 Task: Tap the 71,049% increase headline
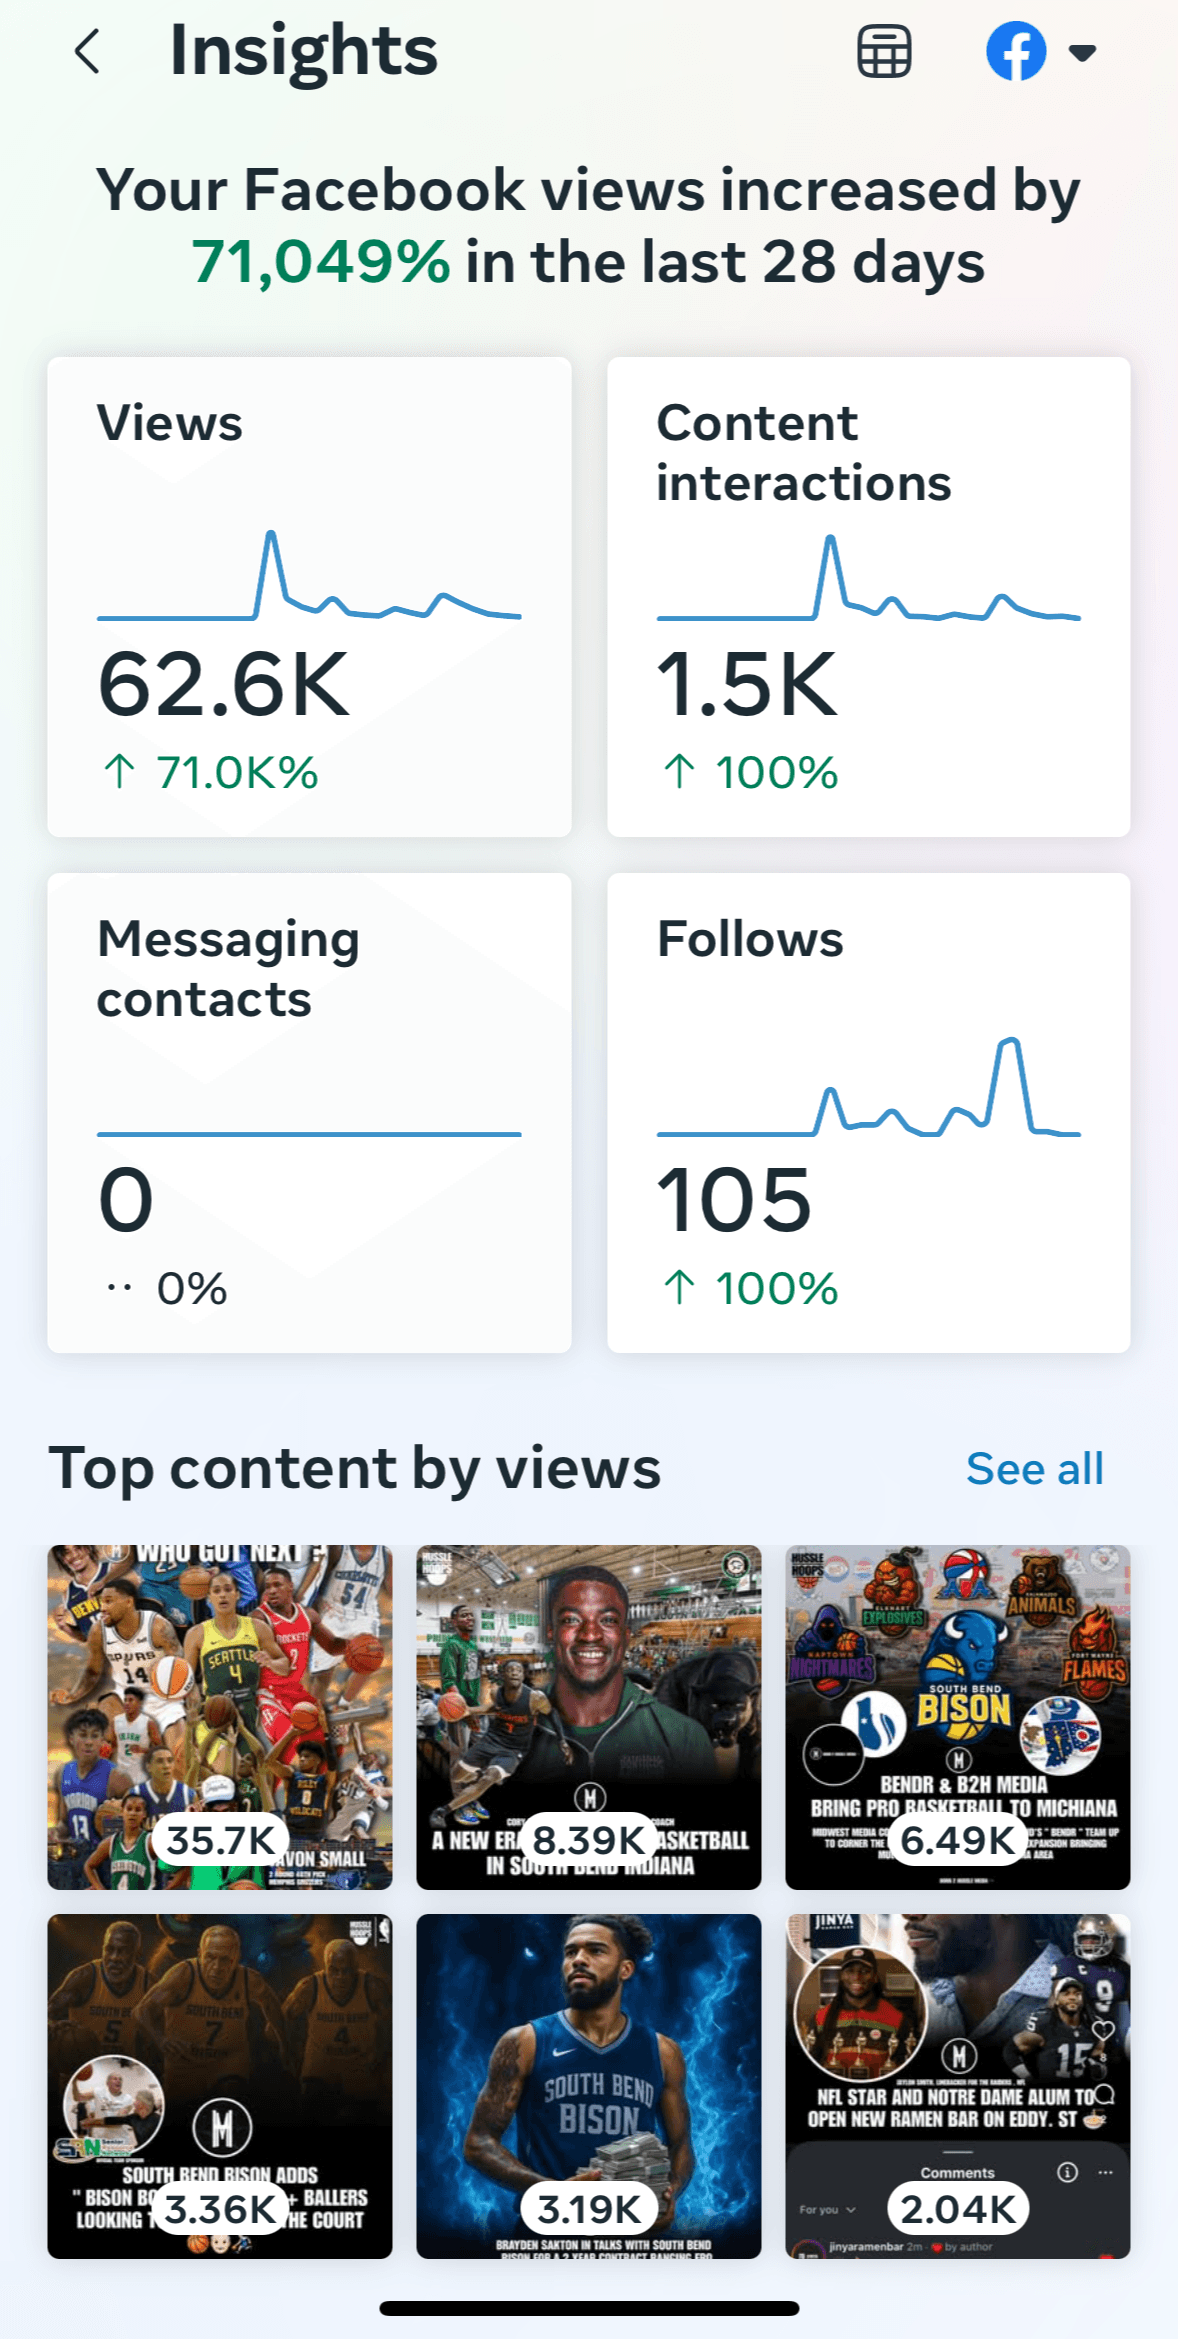(x=588, y=226)
